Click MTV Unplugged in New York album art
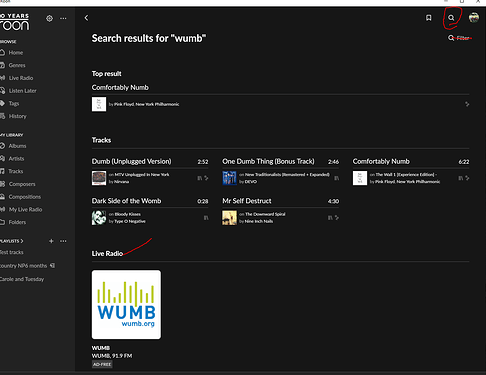Viewport: 486px width, 375px height. (99, 178)
